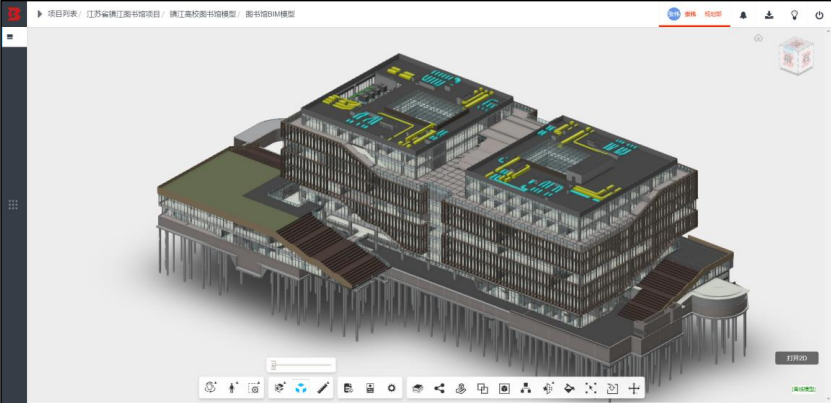The image size is (831, 403).
Task: Select the paint bucket color tool
Action: (569, 389)
